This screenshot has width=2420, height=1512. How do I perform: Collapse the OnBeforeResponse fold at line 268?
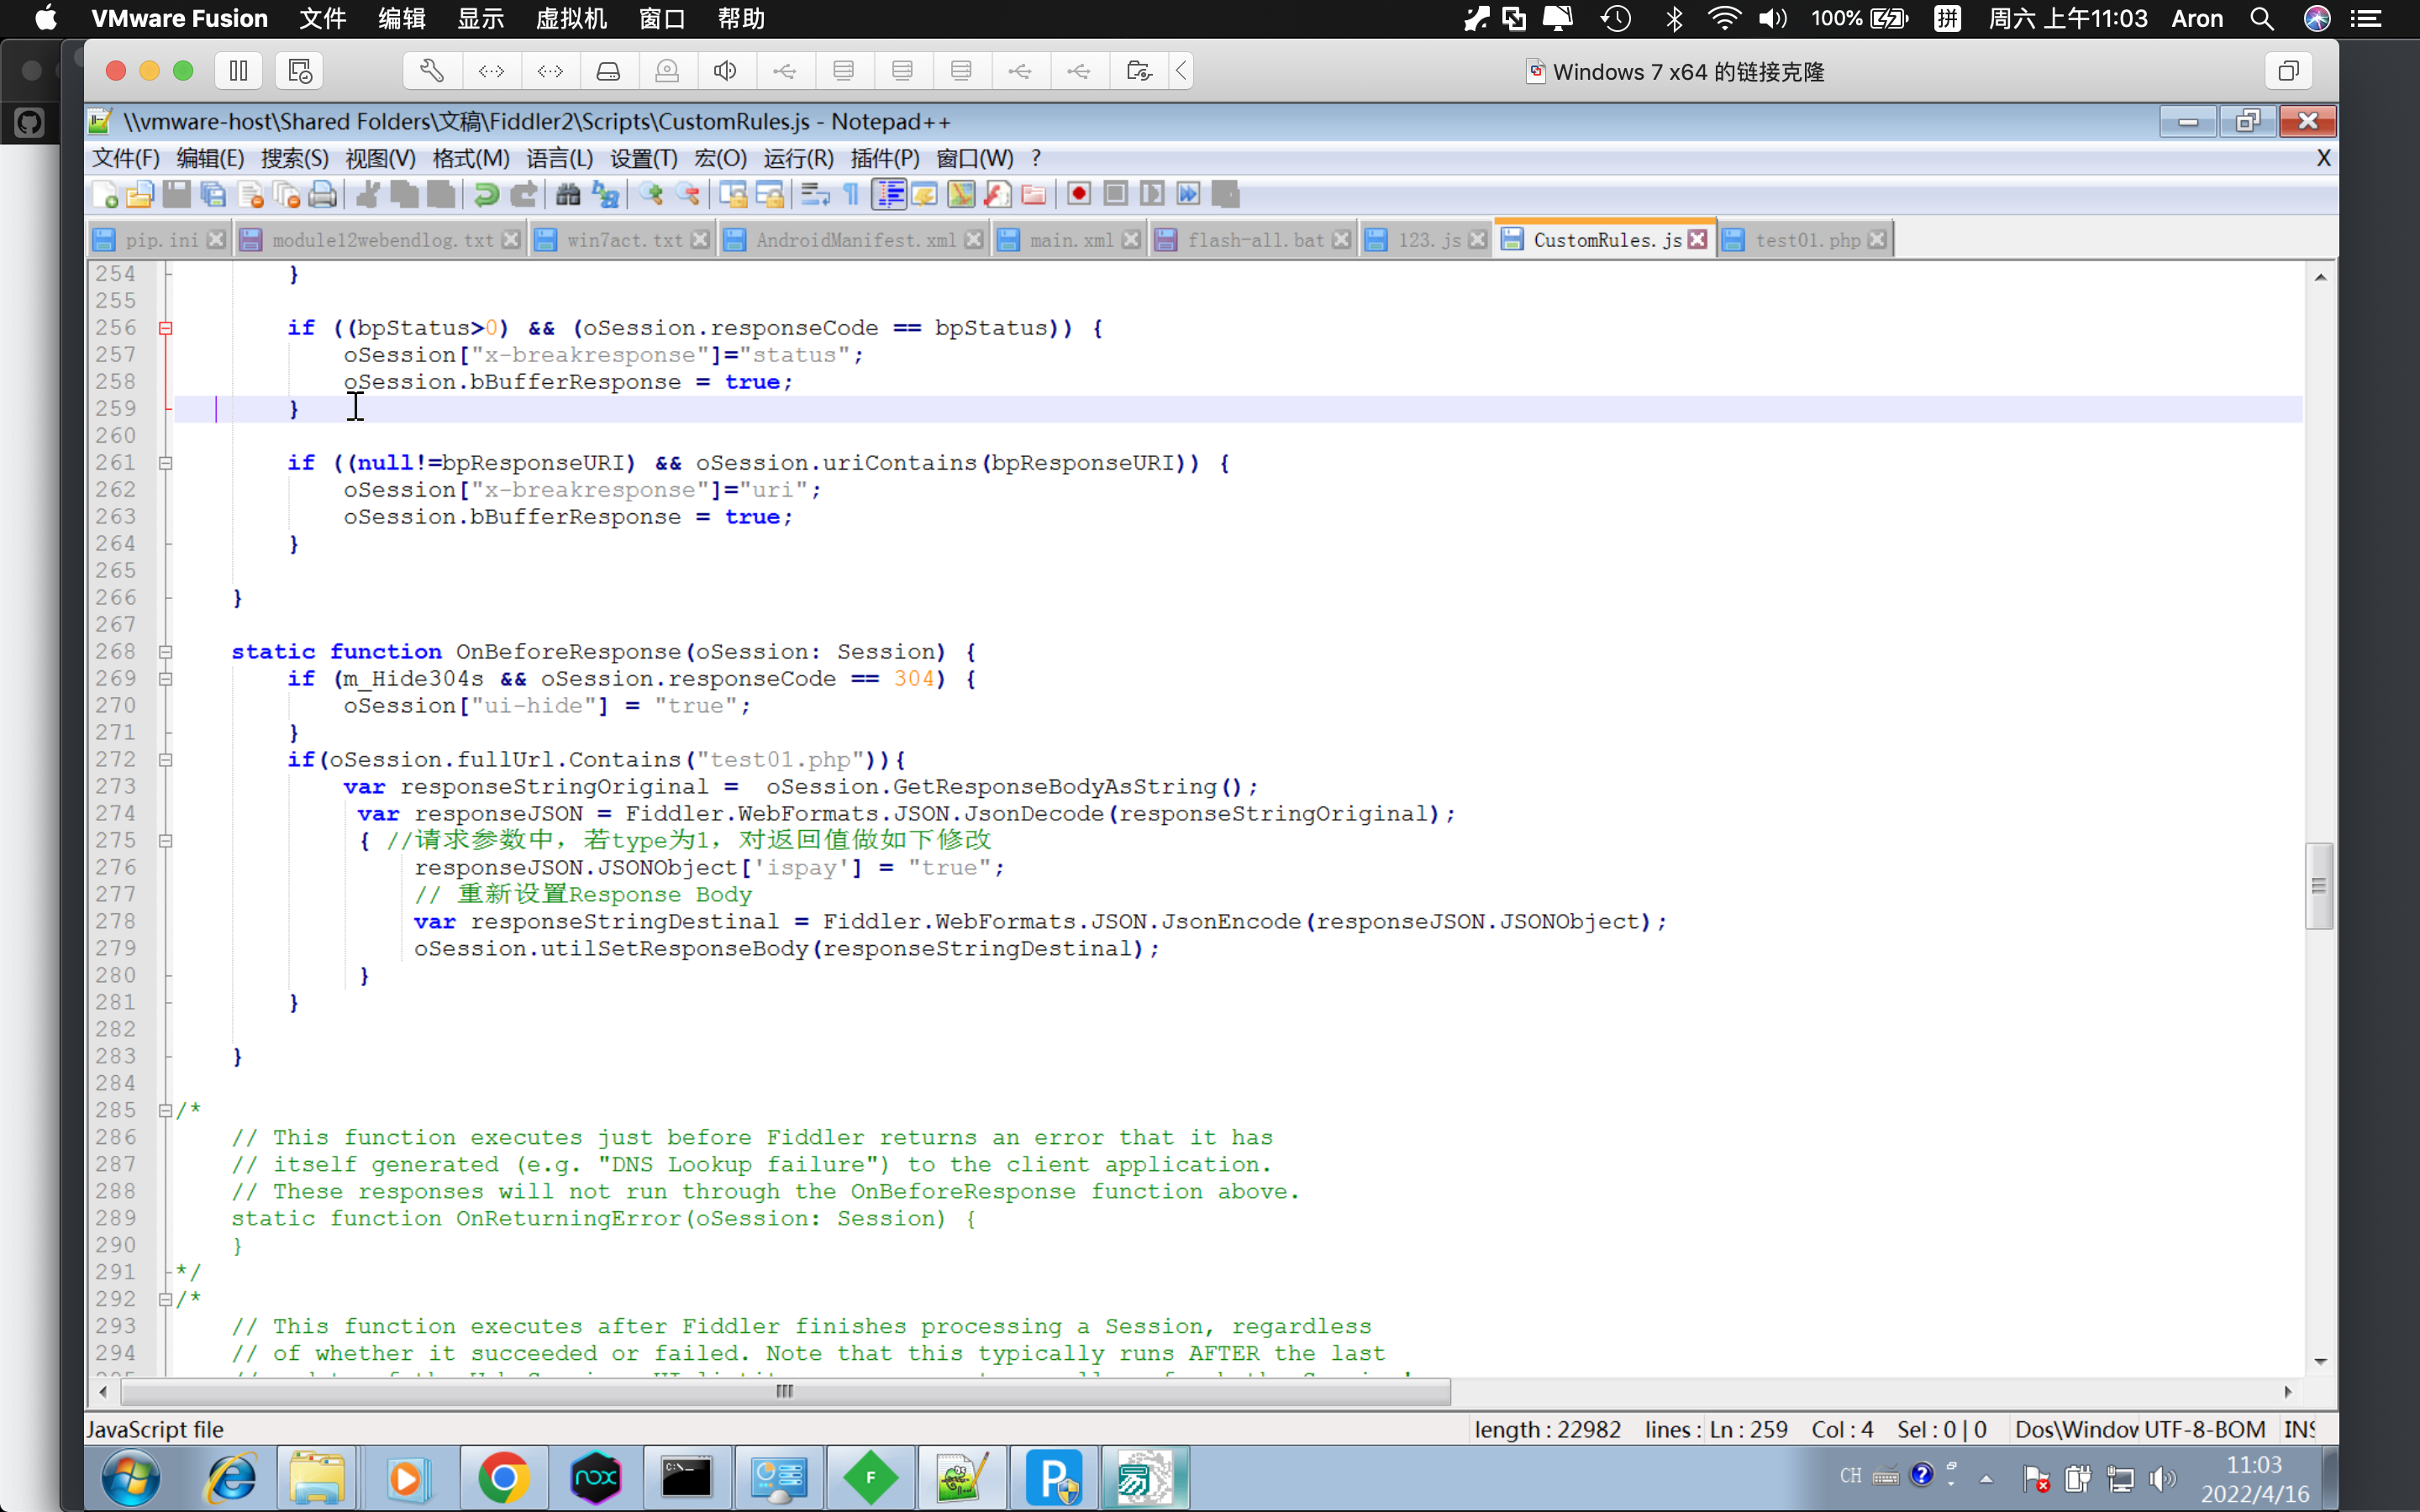point(166,652)
